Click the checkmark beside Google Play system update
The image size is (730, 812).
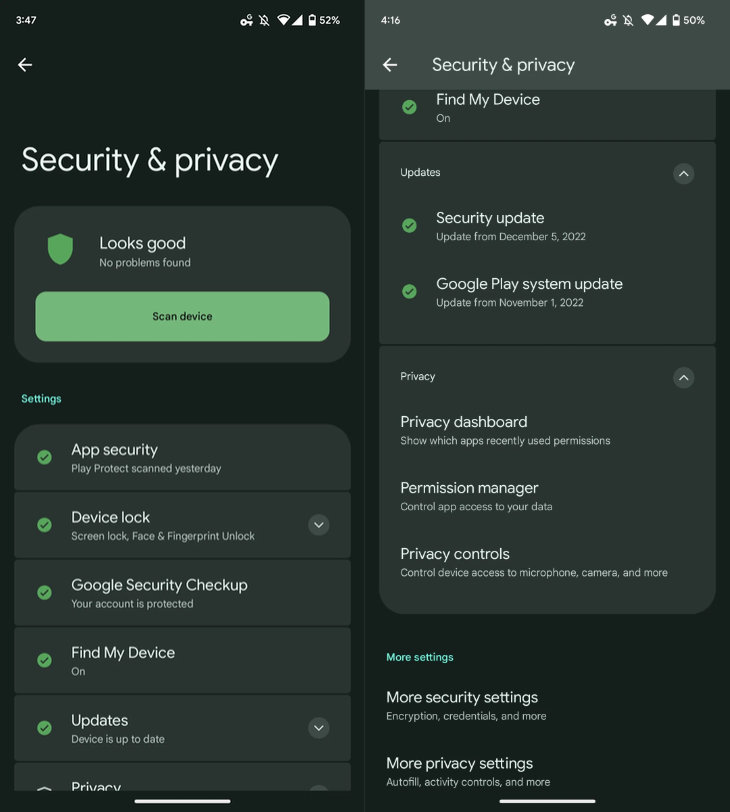[x=410, y=291]
